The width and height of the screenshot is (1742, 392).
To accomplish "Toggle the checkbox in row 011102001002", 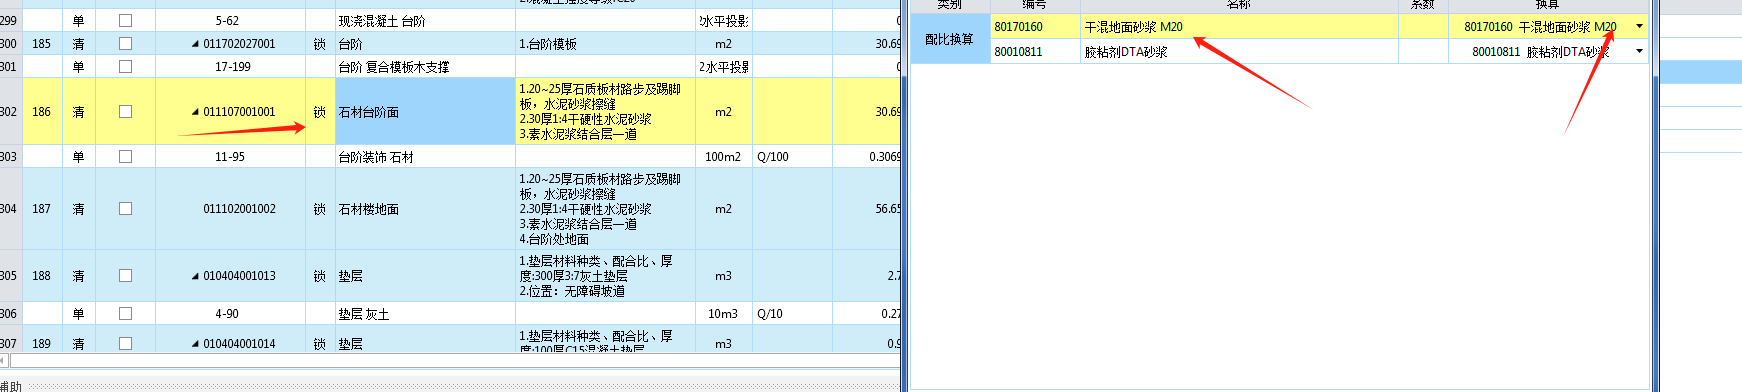I will tap(125, 209).
